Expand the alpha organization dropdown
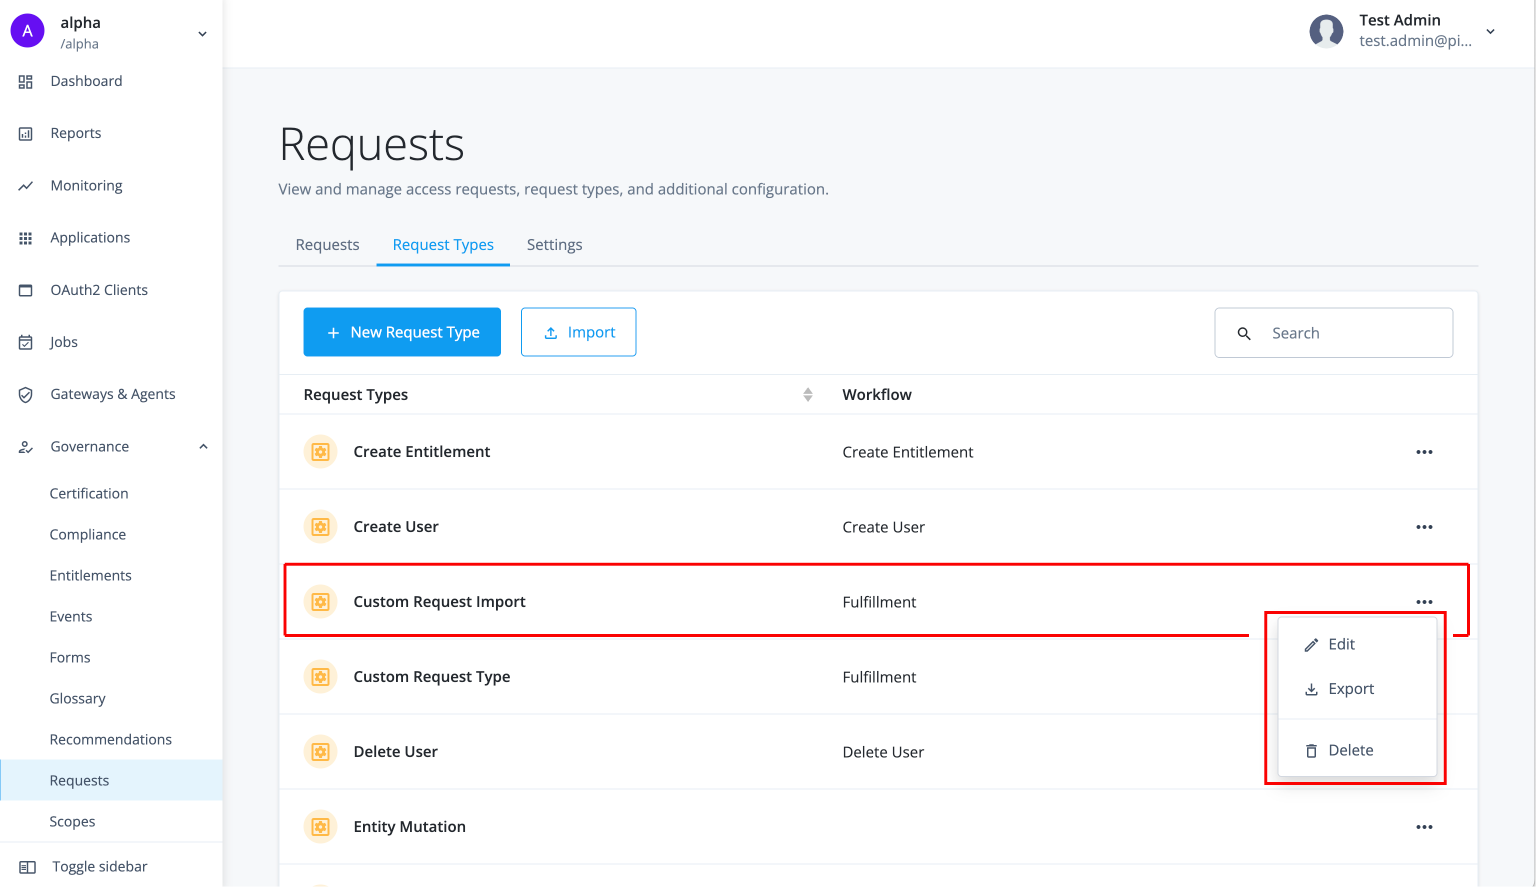This screenshot has height=887, width=1536. pos(202,32)
